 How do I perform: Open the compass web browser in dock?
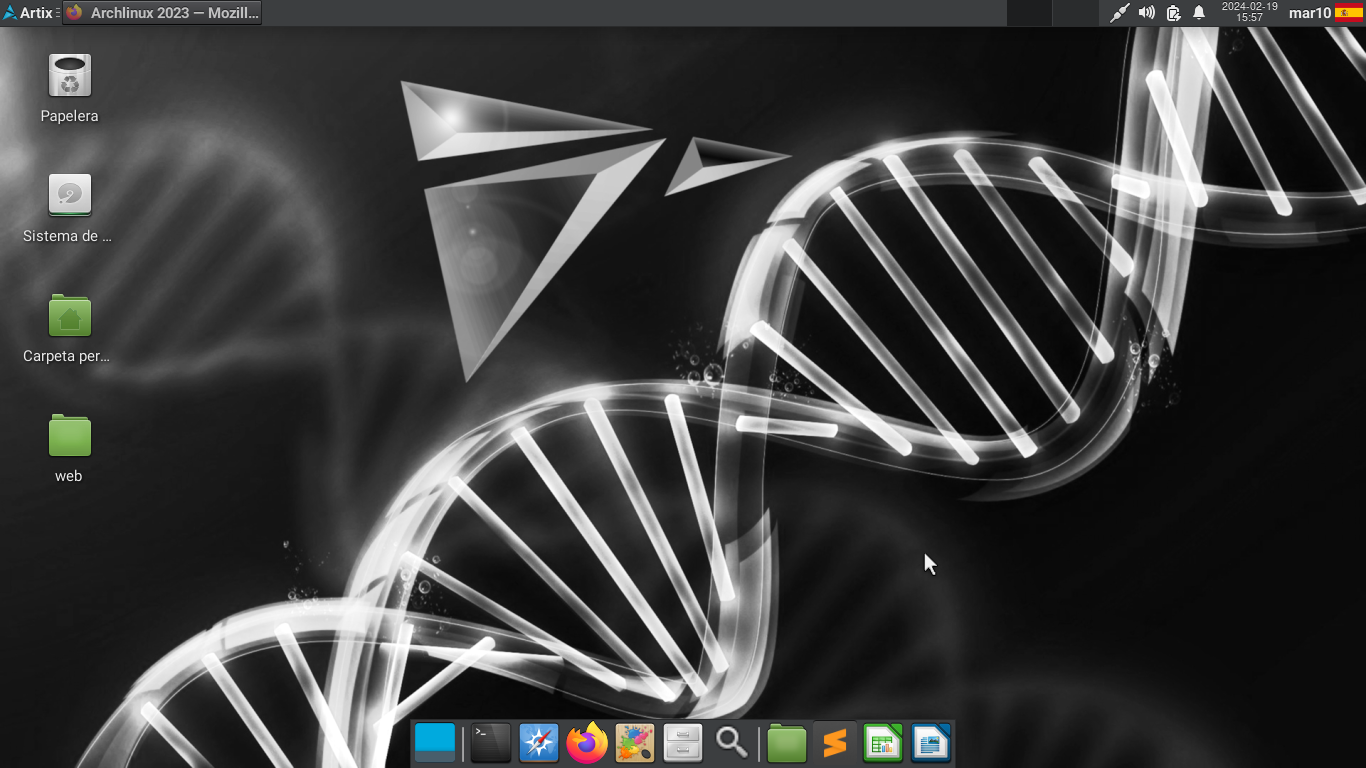pyautogui.click(x=538, y=744)
